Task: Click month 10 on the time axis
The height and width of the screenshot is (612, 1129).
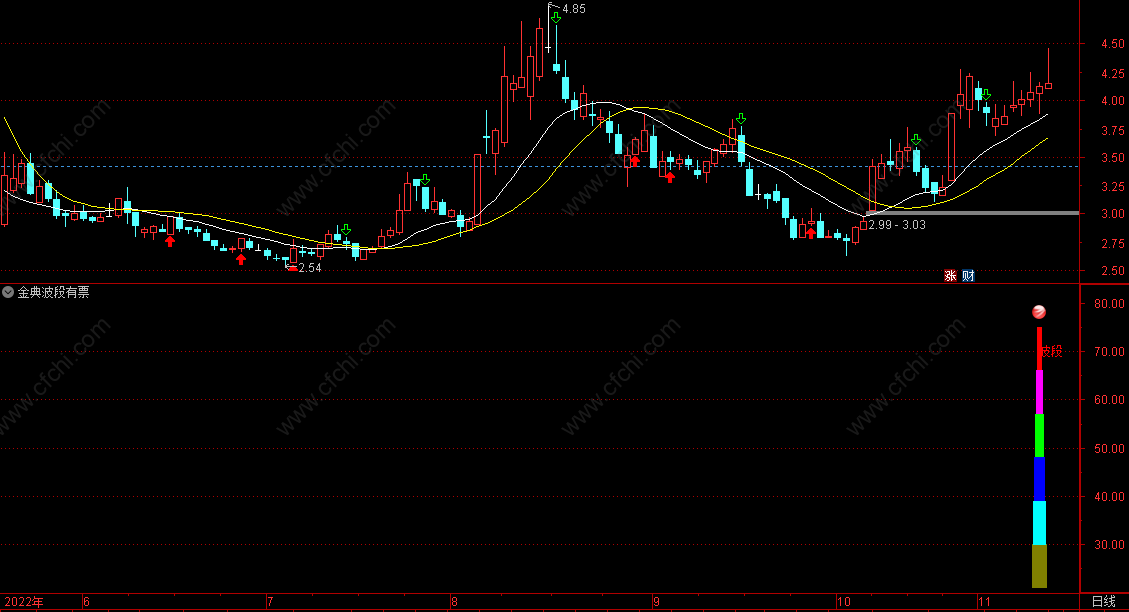Action: click(x=843, y=602)
